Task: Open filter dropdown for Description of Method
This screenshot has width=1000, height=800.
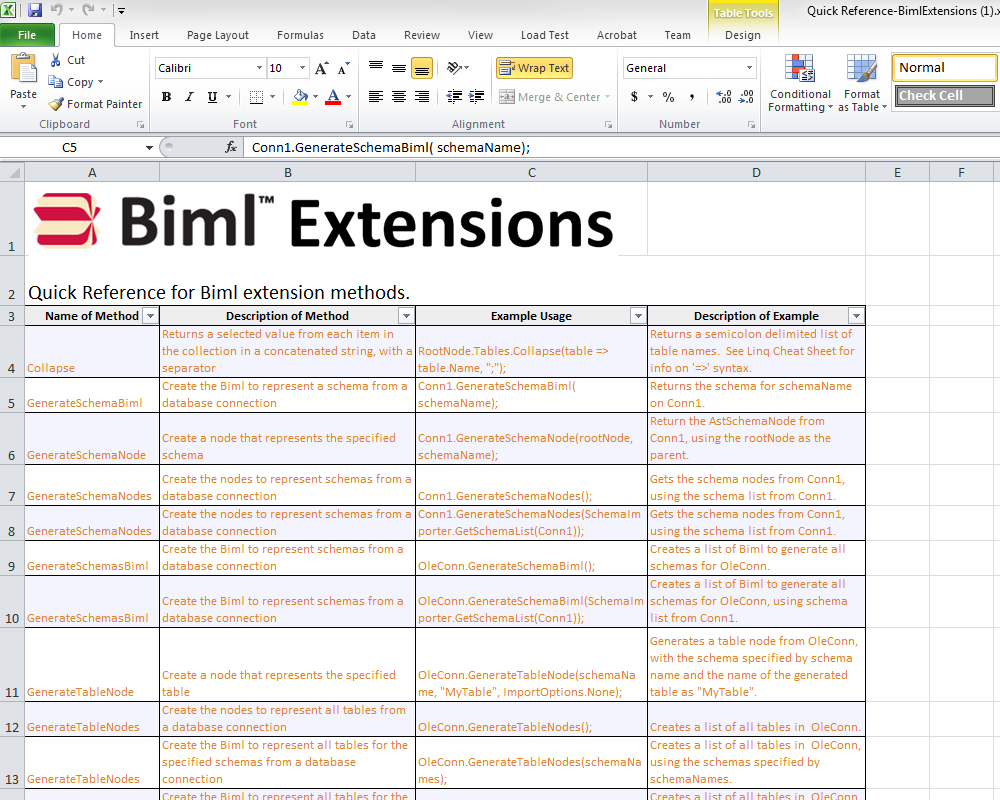Action: (406, 316)
